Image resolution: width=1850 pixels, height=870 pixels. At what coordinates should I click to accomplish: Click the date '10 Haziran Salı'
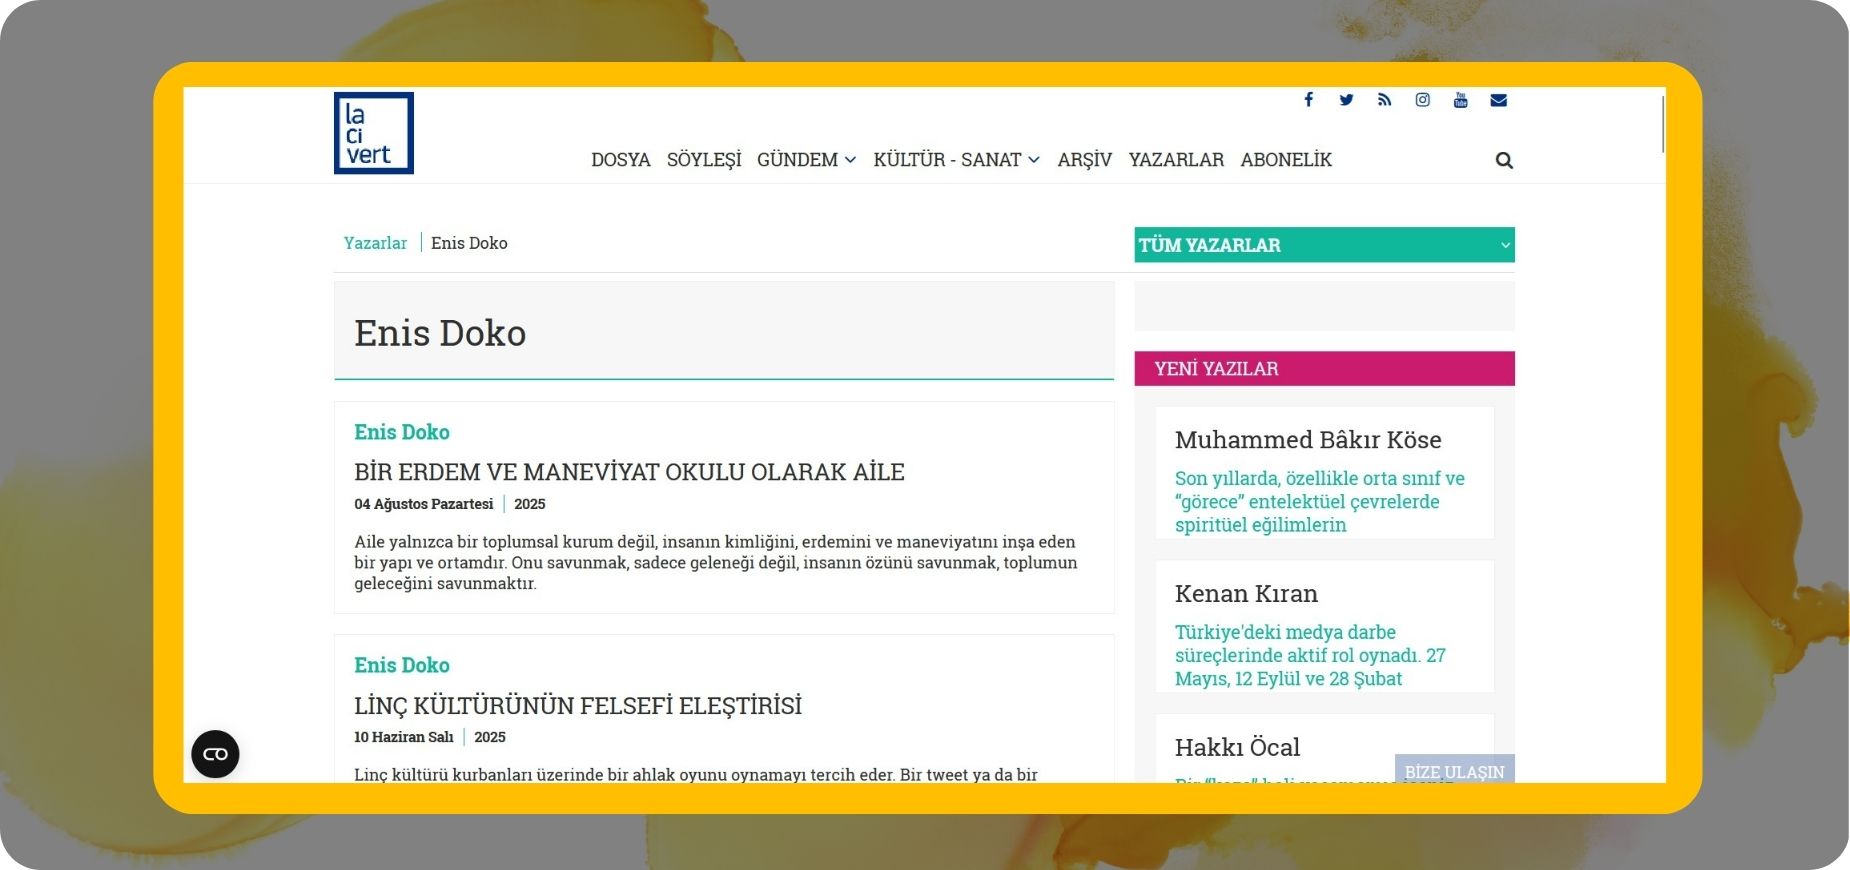click(x=404, y=737)
